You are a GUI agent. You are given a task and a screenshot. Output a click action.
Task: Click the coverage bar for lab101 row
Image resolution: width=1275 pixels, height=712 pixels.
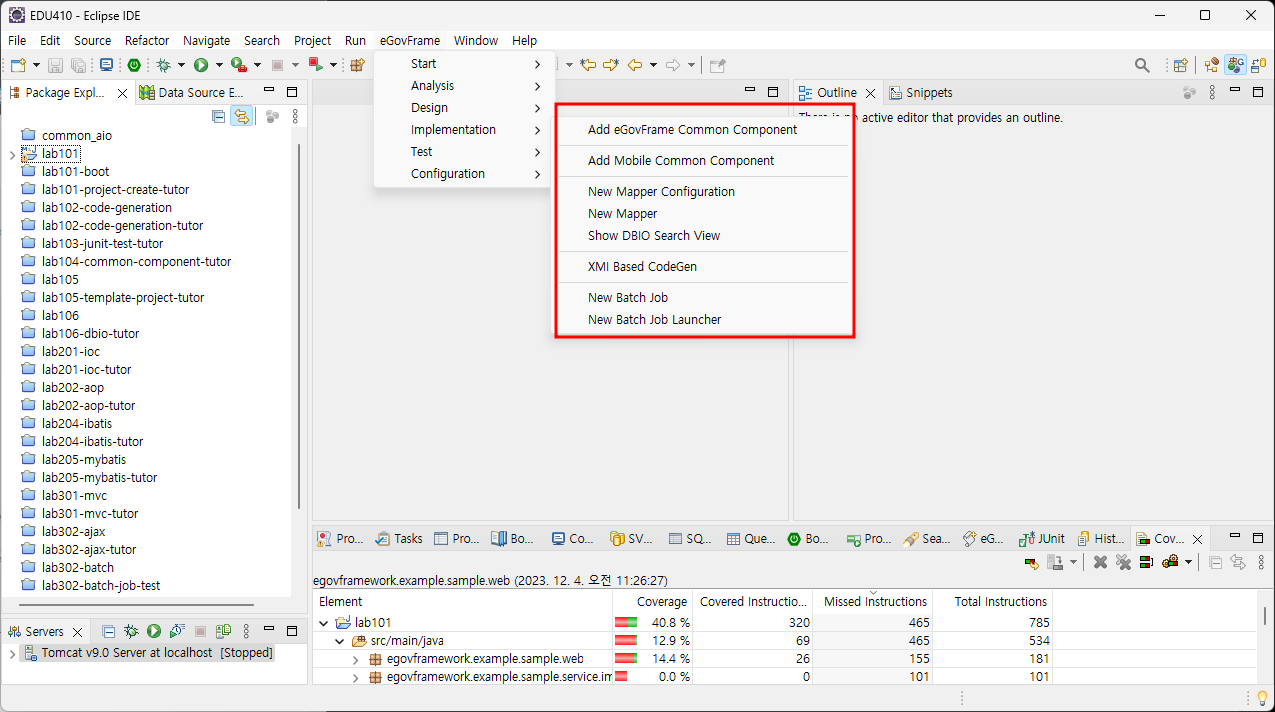coord(626,622)
